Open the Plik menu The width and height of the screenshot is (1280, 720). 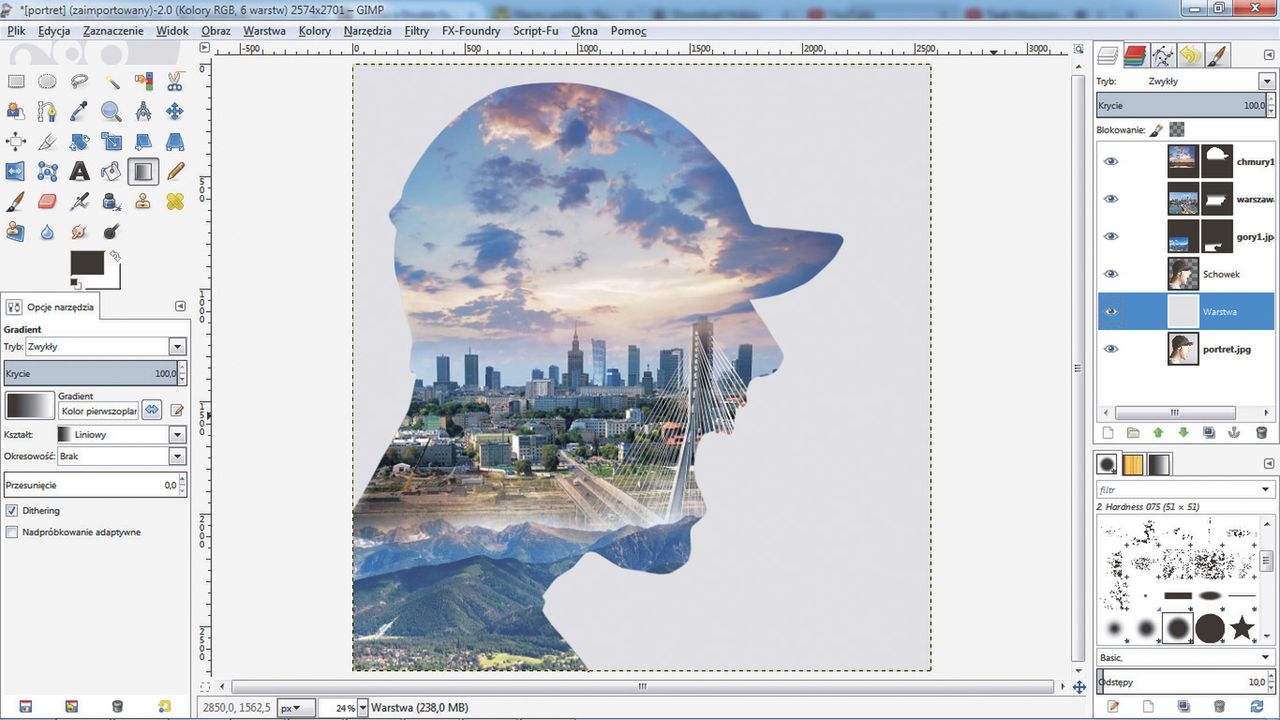[16, 31]
